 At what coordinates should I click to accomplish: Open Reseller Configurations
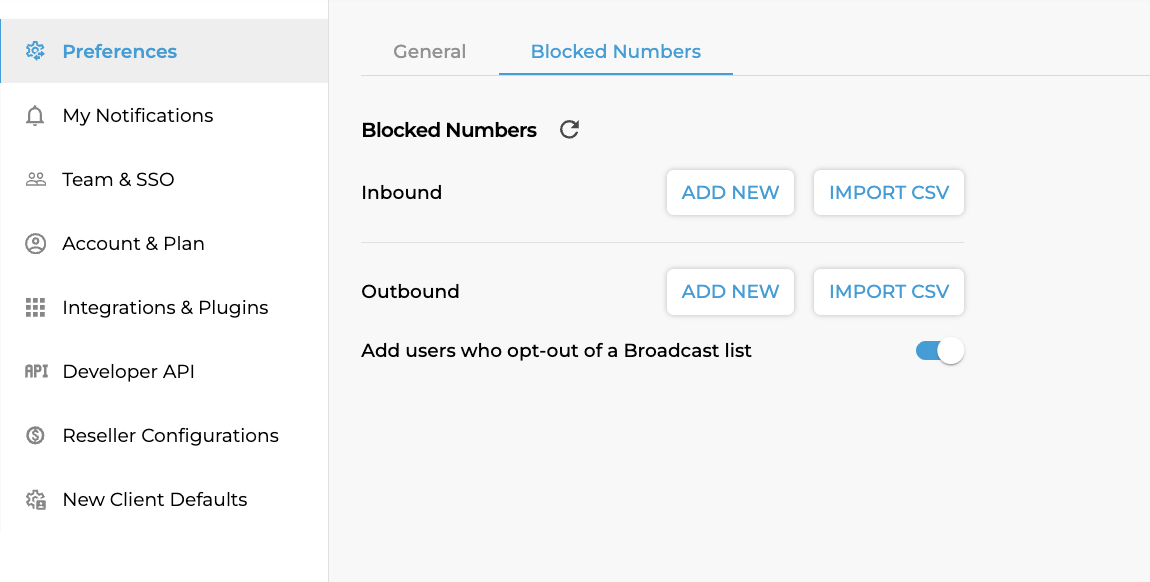pyautogui.click(x=164, y=435)
